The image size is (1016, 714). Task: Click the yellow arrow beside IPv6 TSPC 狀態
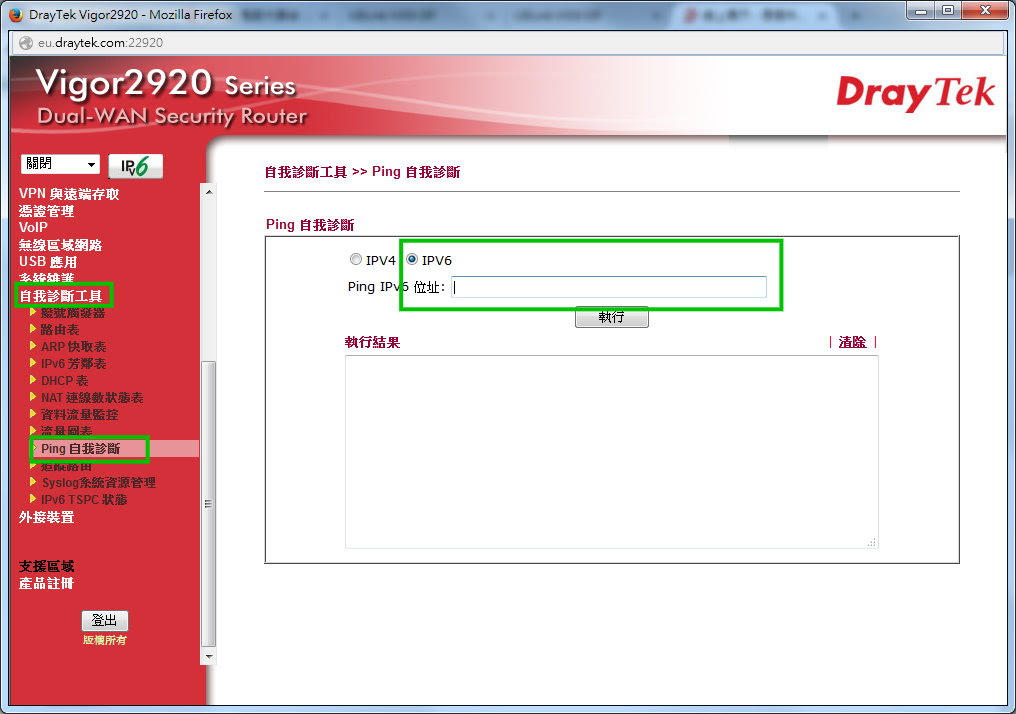click(32, 499)
